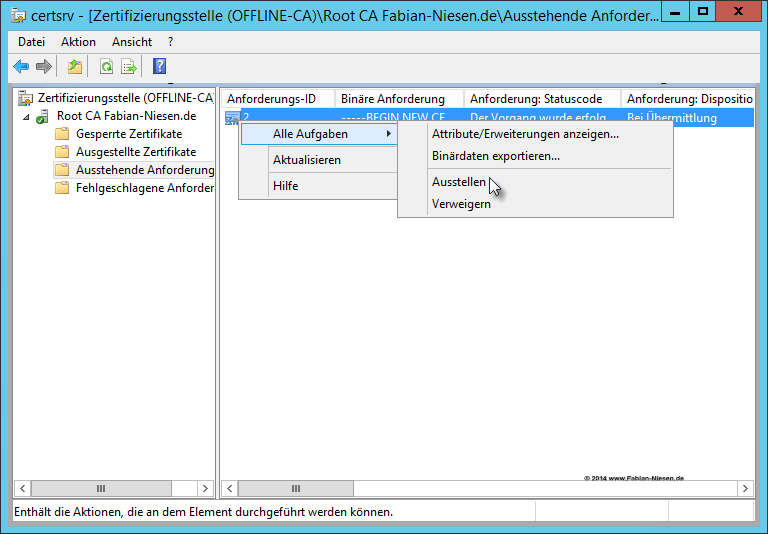Select Root CA Fabian-Niesen.de tree node
Screen dimensions: 768x534
126,116
